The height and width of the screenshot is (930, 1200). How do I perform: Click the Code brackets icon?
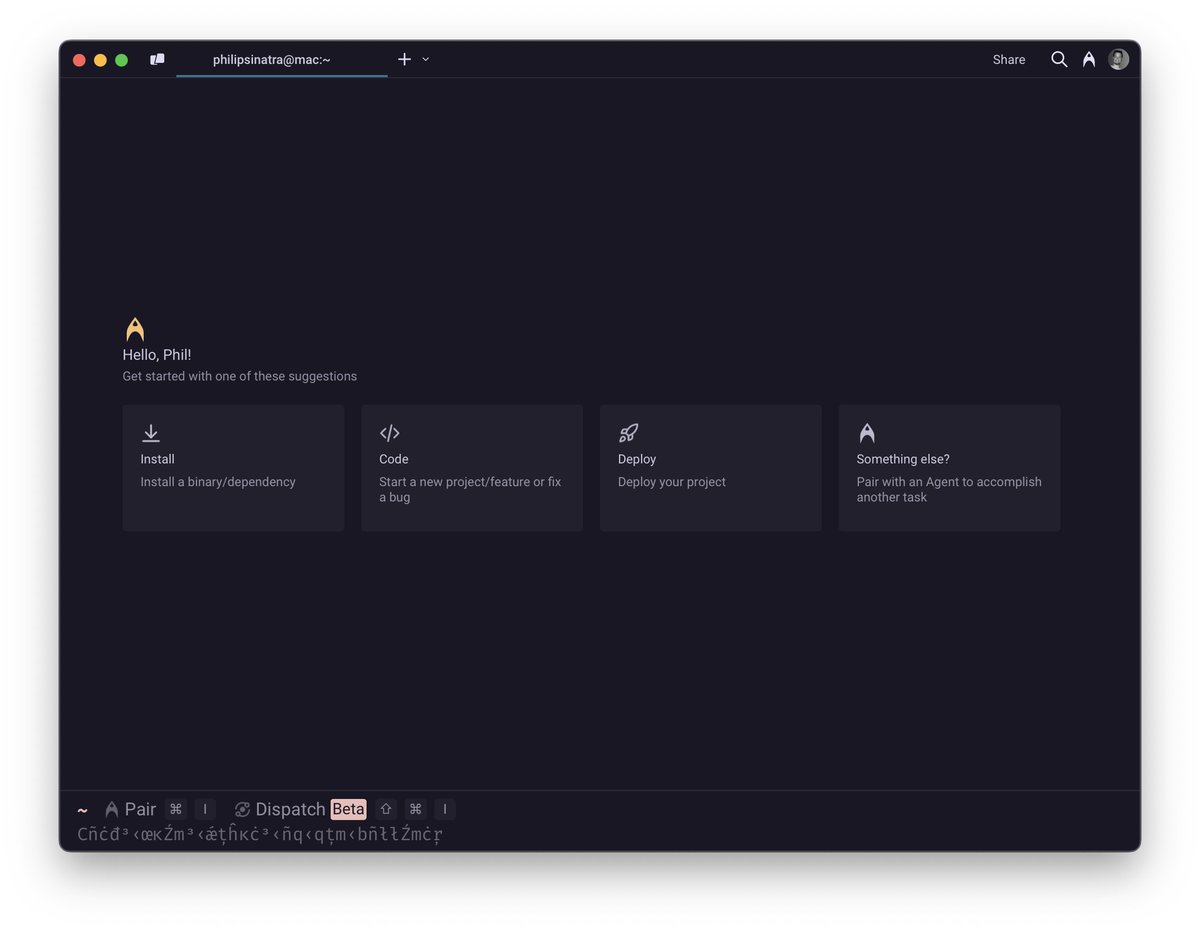pyautogui.click(x=390, y=433)
